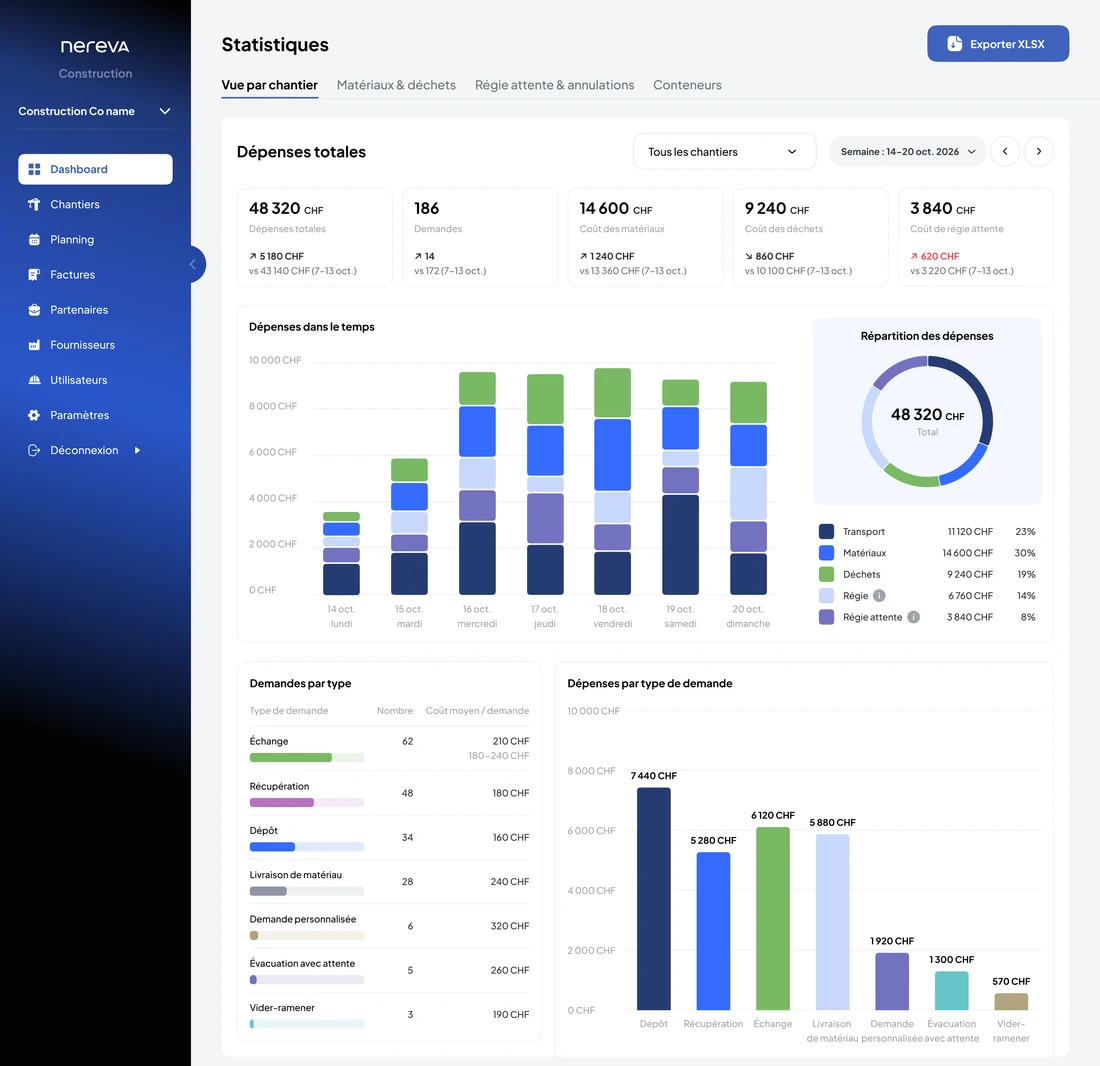Viewport: 1100px width, 1066px height.
Task: Click the Matériaux blue legend swatch
Action: point(826,553)
